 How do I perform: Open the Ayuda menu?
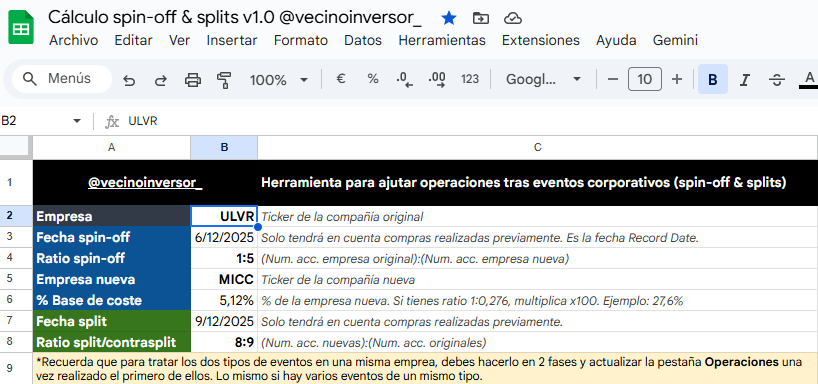(x=616, y=40)
